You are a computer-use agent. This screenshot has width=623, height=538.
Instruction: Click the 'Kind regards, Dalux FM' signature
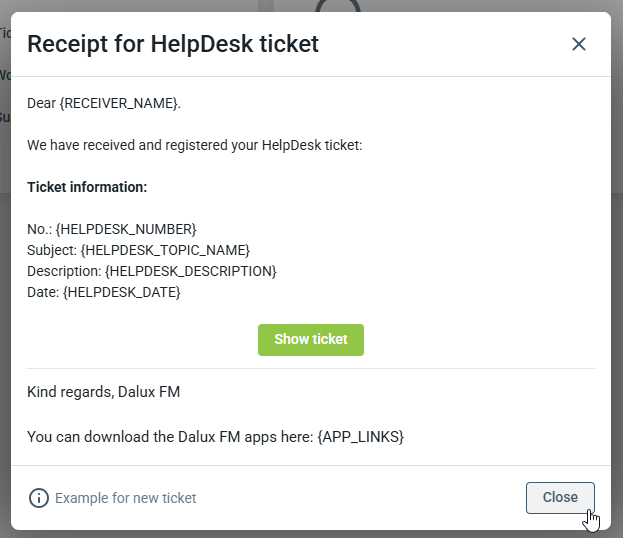click(103, 392)
